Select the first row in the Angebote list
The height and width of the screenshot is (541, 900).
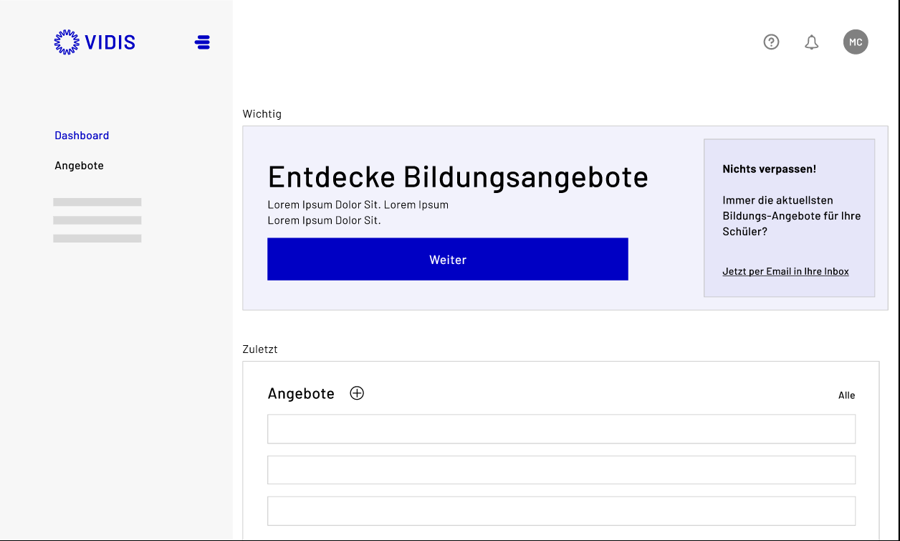(x=561, y=429)
